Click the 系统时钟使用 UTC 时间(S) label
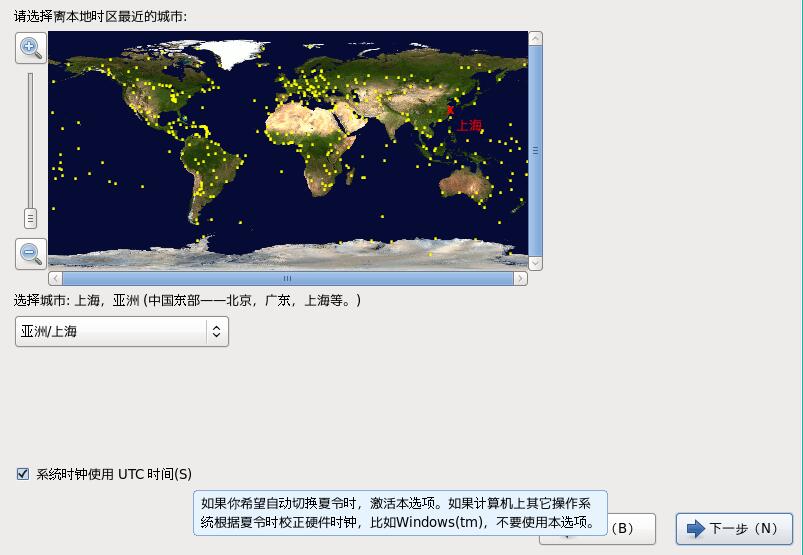The width and height of the screenshot is (803, 555). [x=114, y=474]
